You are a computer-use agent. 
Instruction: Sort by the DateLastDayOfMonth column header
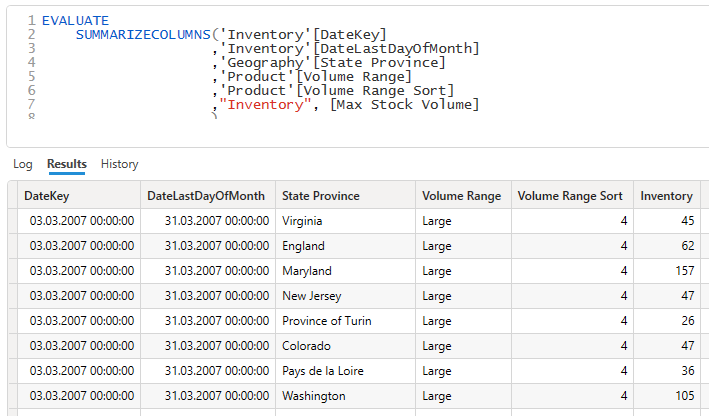coord(206,196)
